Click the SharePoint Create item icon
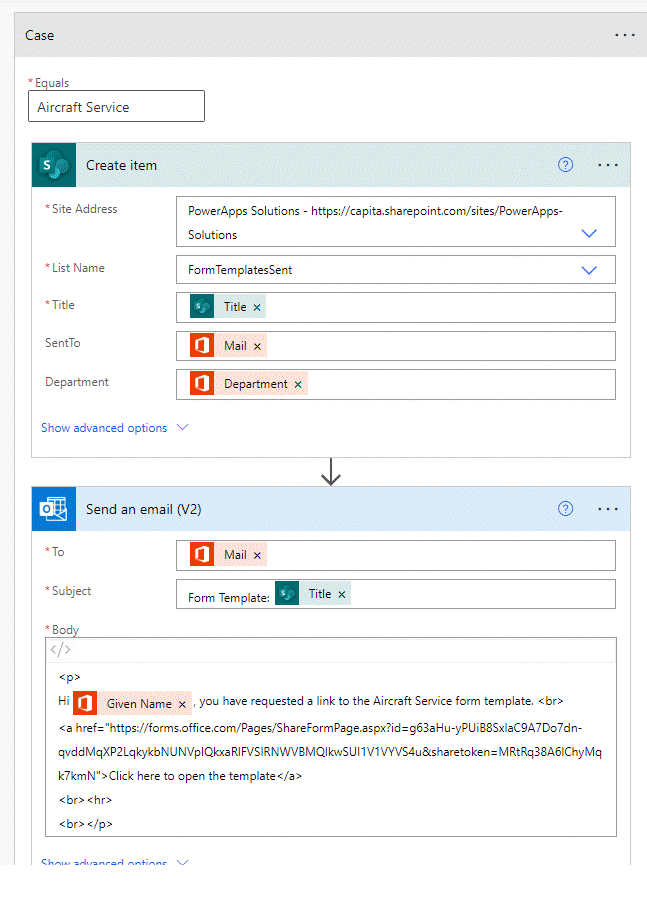647x900 pixels. tap(54, 165)
